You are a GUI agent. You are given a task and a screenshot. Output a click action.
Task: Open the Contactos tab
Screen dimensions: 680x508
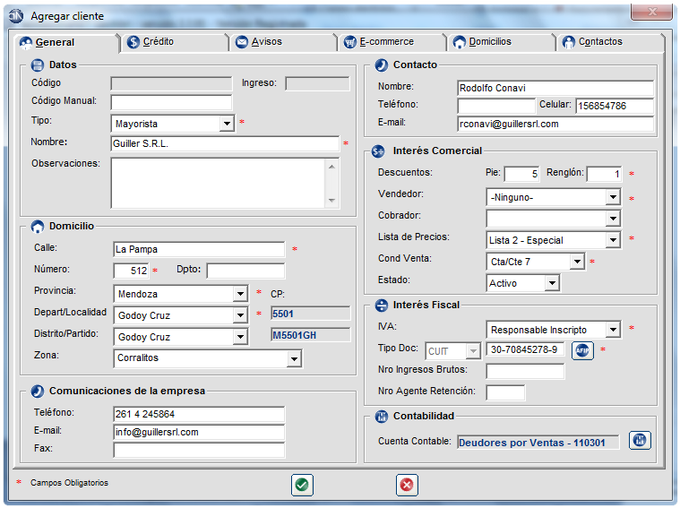611,42
